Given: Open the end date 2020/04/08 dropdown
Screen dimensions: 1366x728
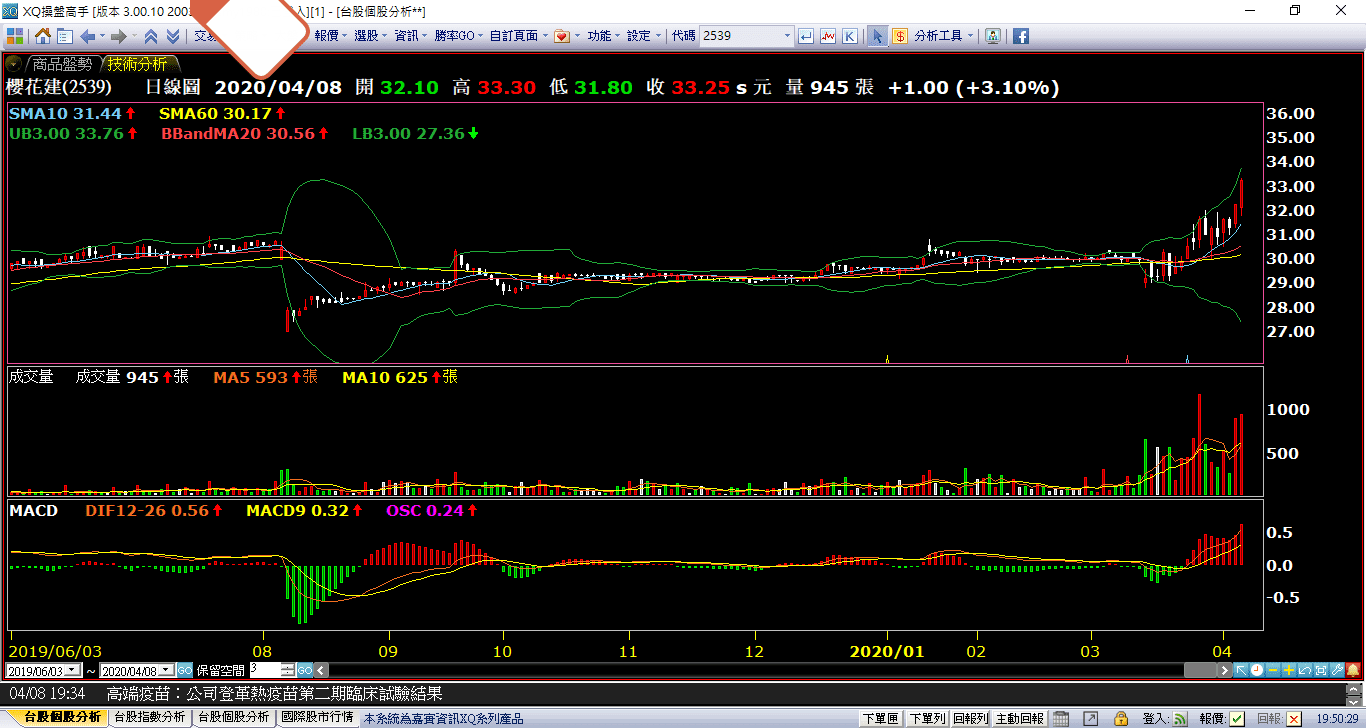Looking at the screenshot, I should pos(167,670).
